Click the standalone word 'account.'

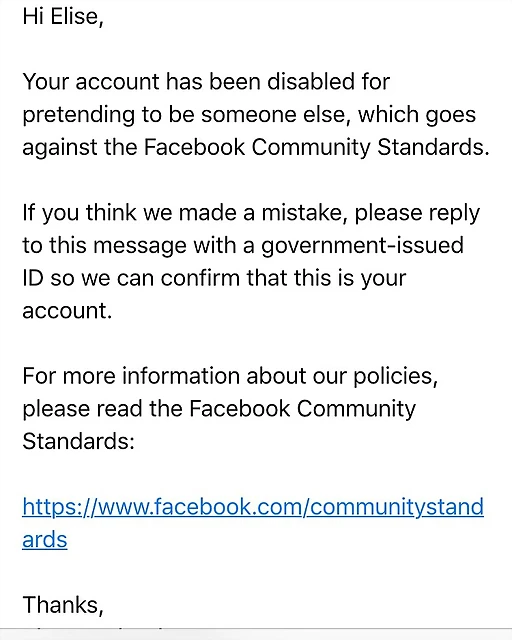click(67, 311)
